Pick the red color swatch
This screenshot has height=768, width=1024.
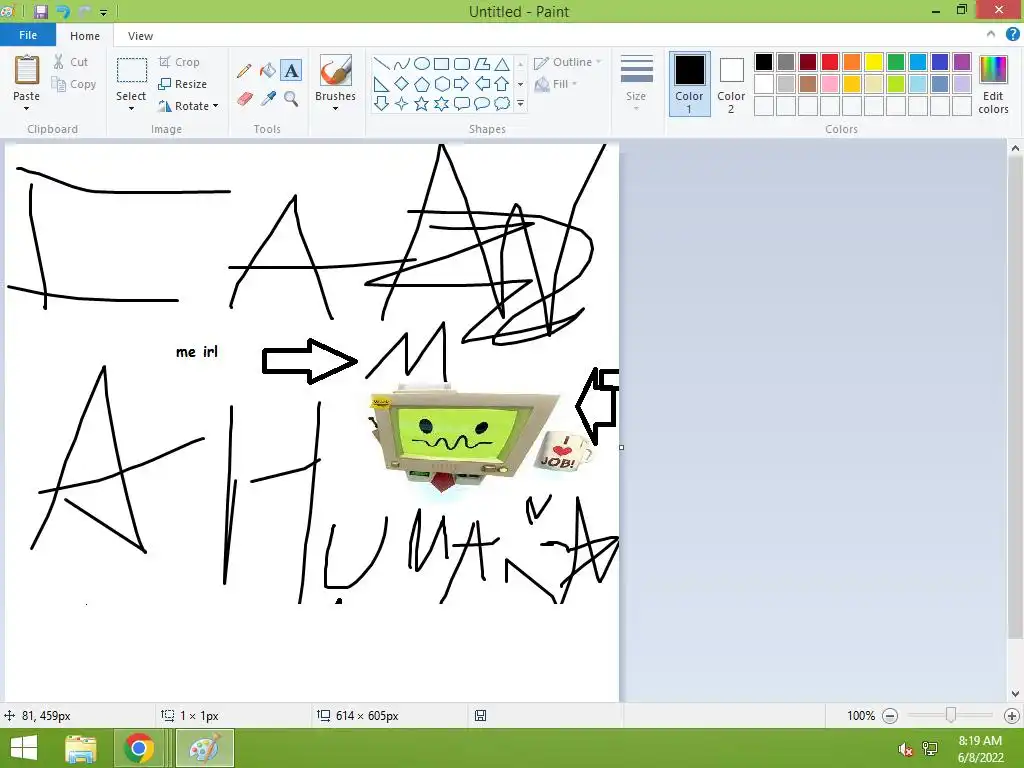pos(830,62)
